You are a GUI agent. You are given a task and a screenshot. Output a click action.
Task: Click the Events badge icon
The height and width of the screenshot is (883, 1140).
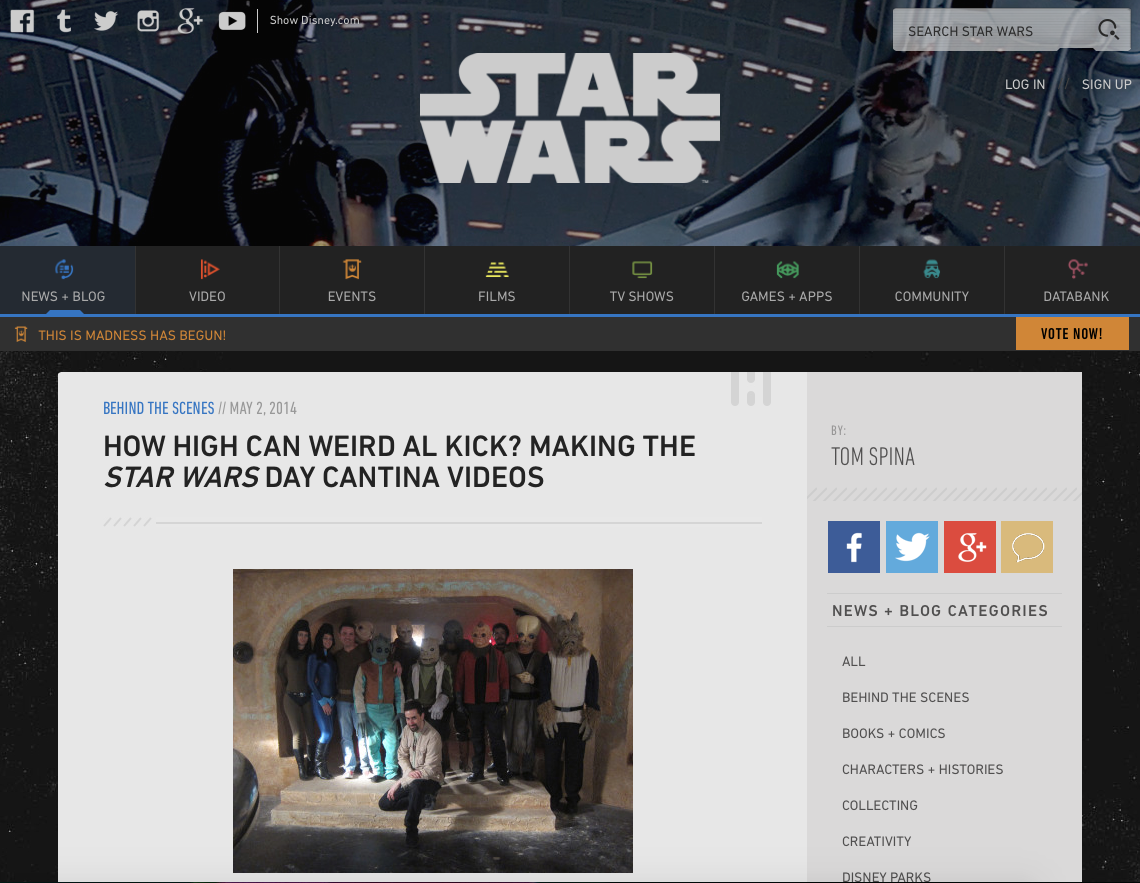352,270
